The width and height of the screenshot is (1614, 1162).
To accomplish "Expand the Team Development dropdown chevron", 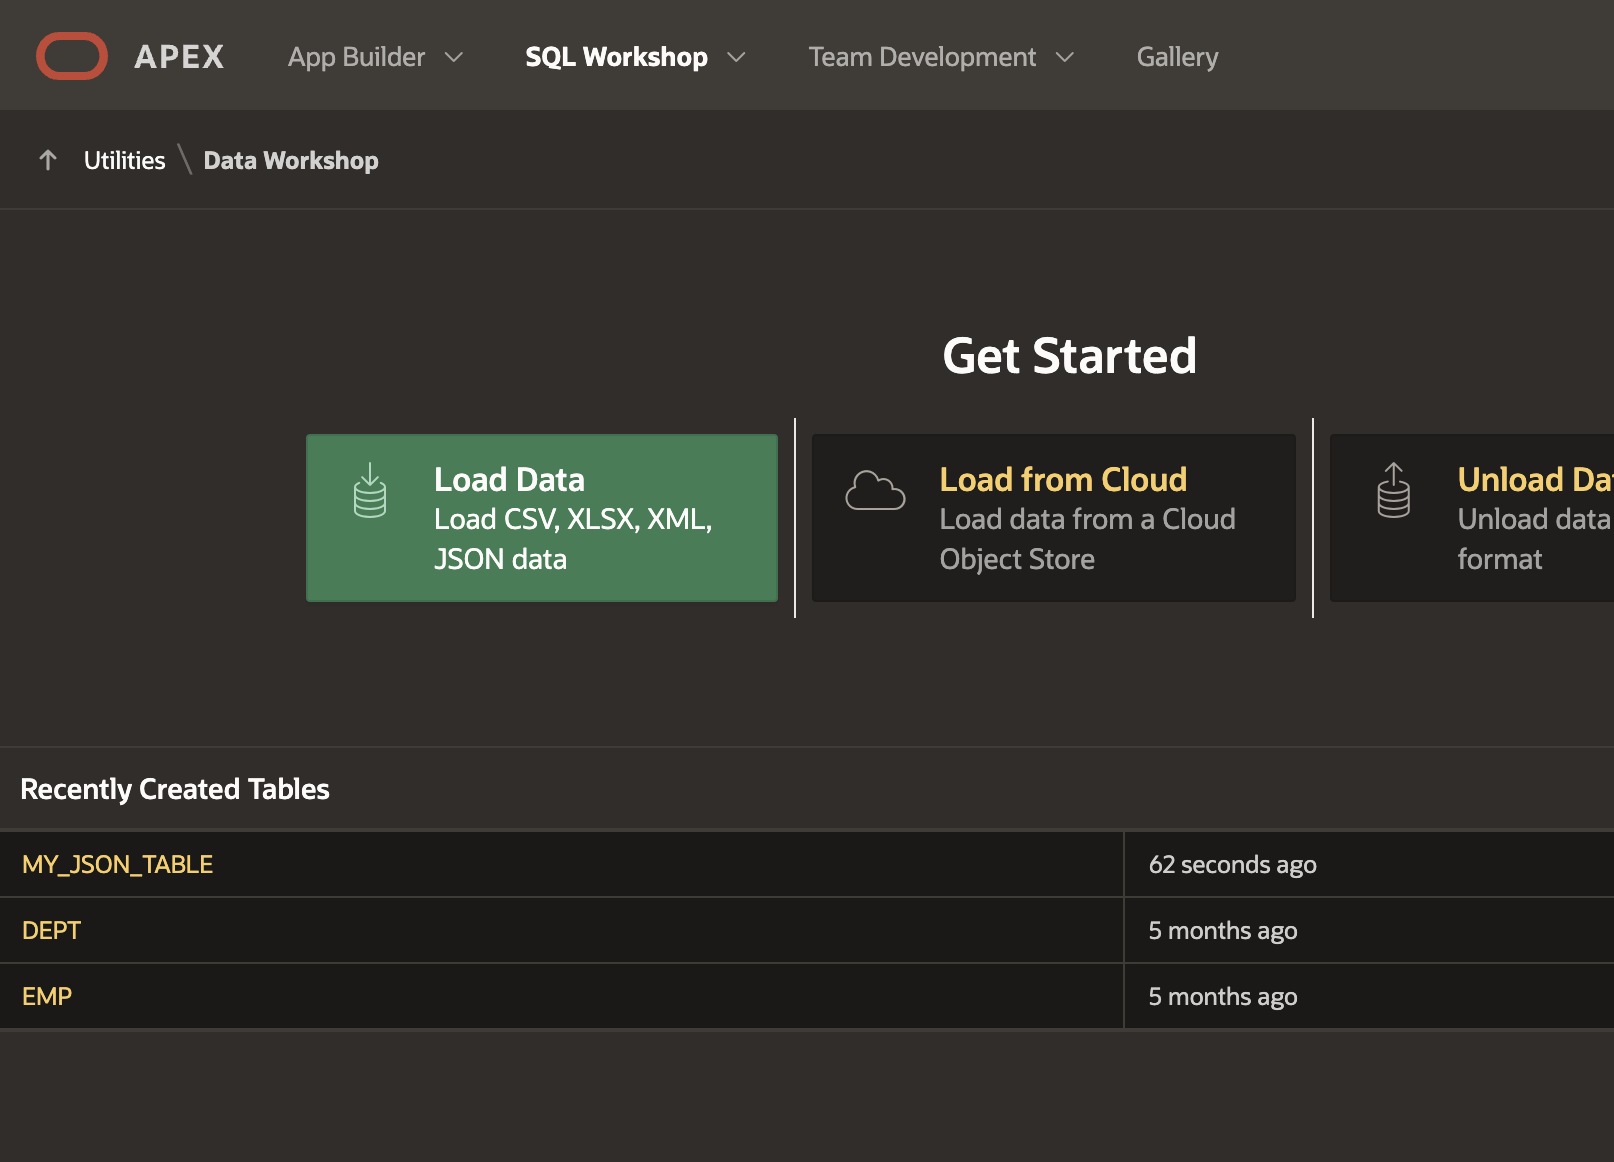I will point(1065,58).
